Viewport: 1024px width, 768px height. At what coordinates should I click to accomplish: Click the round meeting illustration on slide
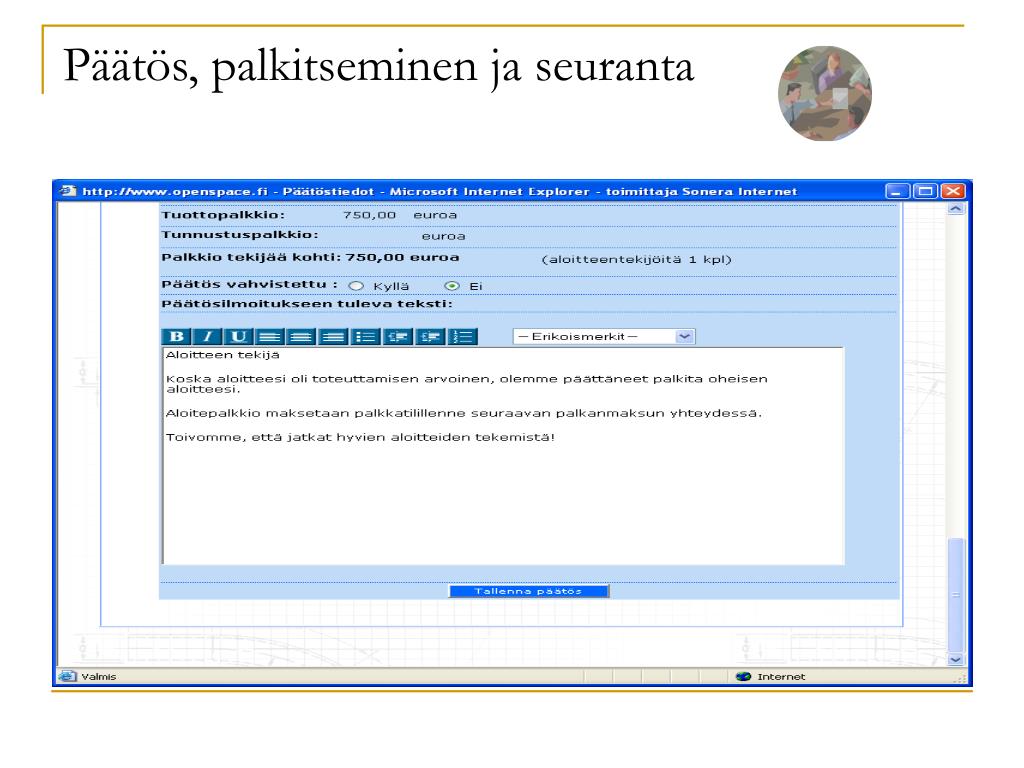point(825,93)
